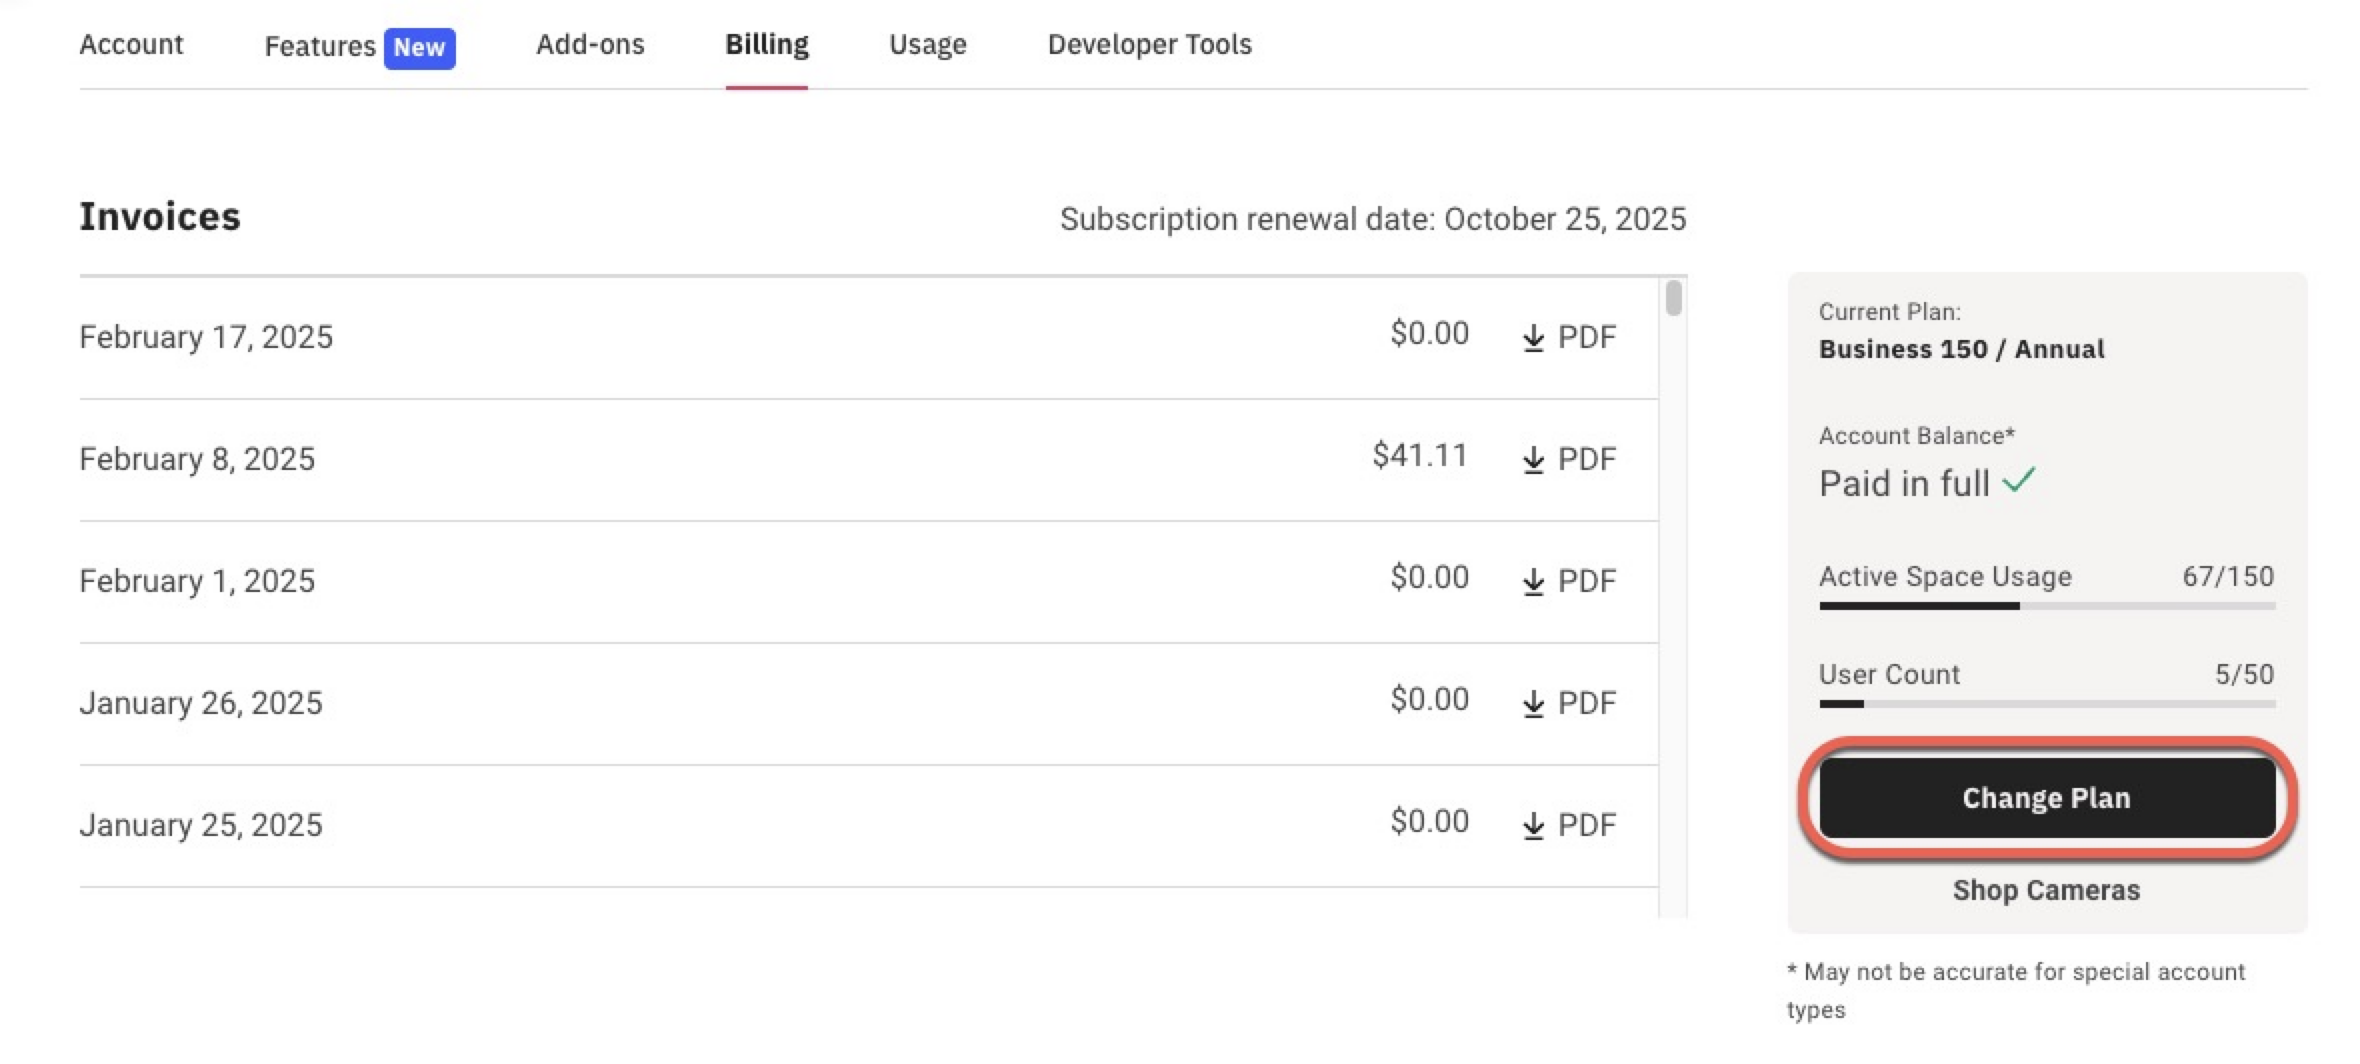Go to the Add-ons tab
The width and height of the screenshot is (2360, 1064).
590,44
